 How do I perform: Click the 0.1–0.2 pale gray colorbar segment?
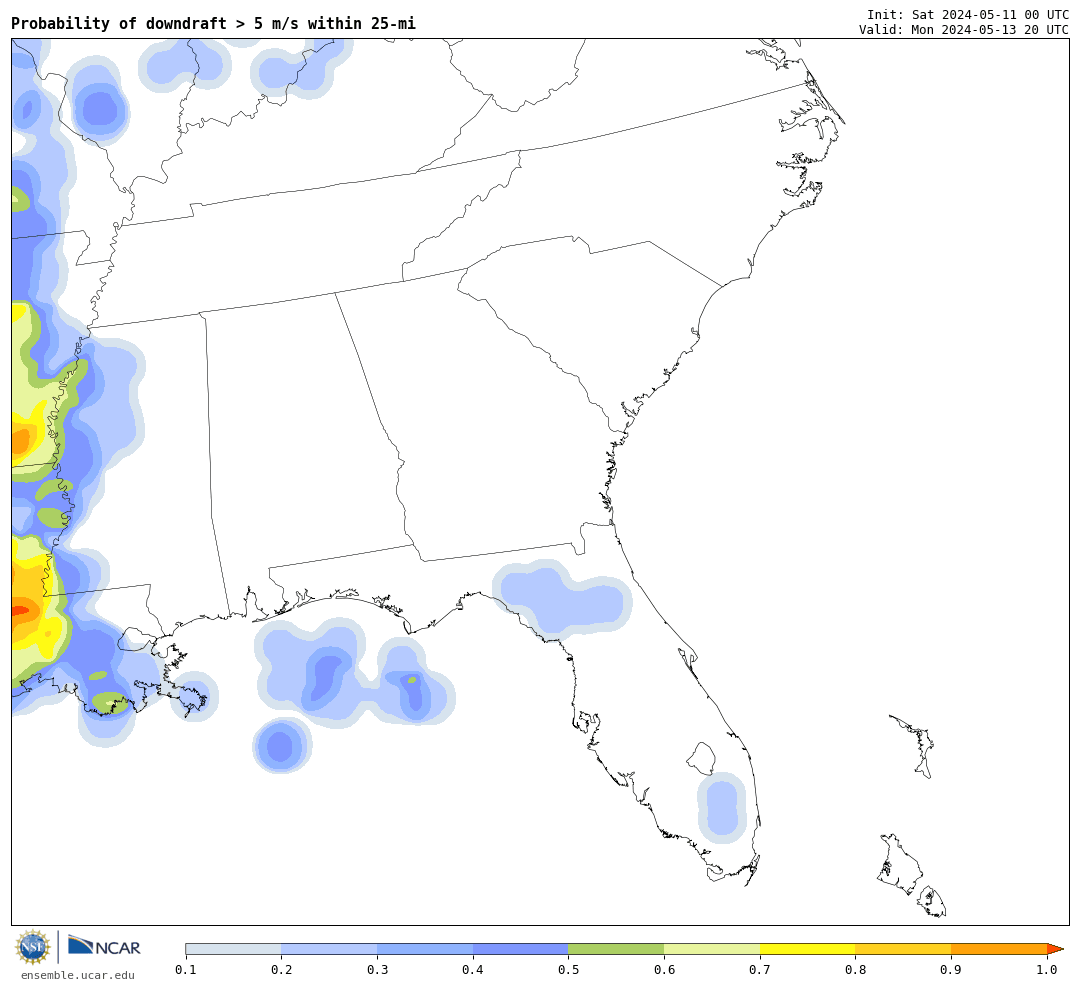233,949
